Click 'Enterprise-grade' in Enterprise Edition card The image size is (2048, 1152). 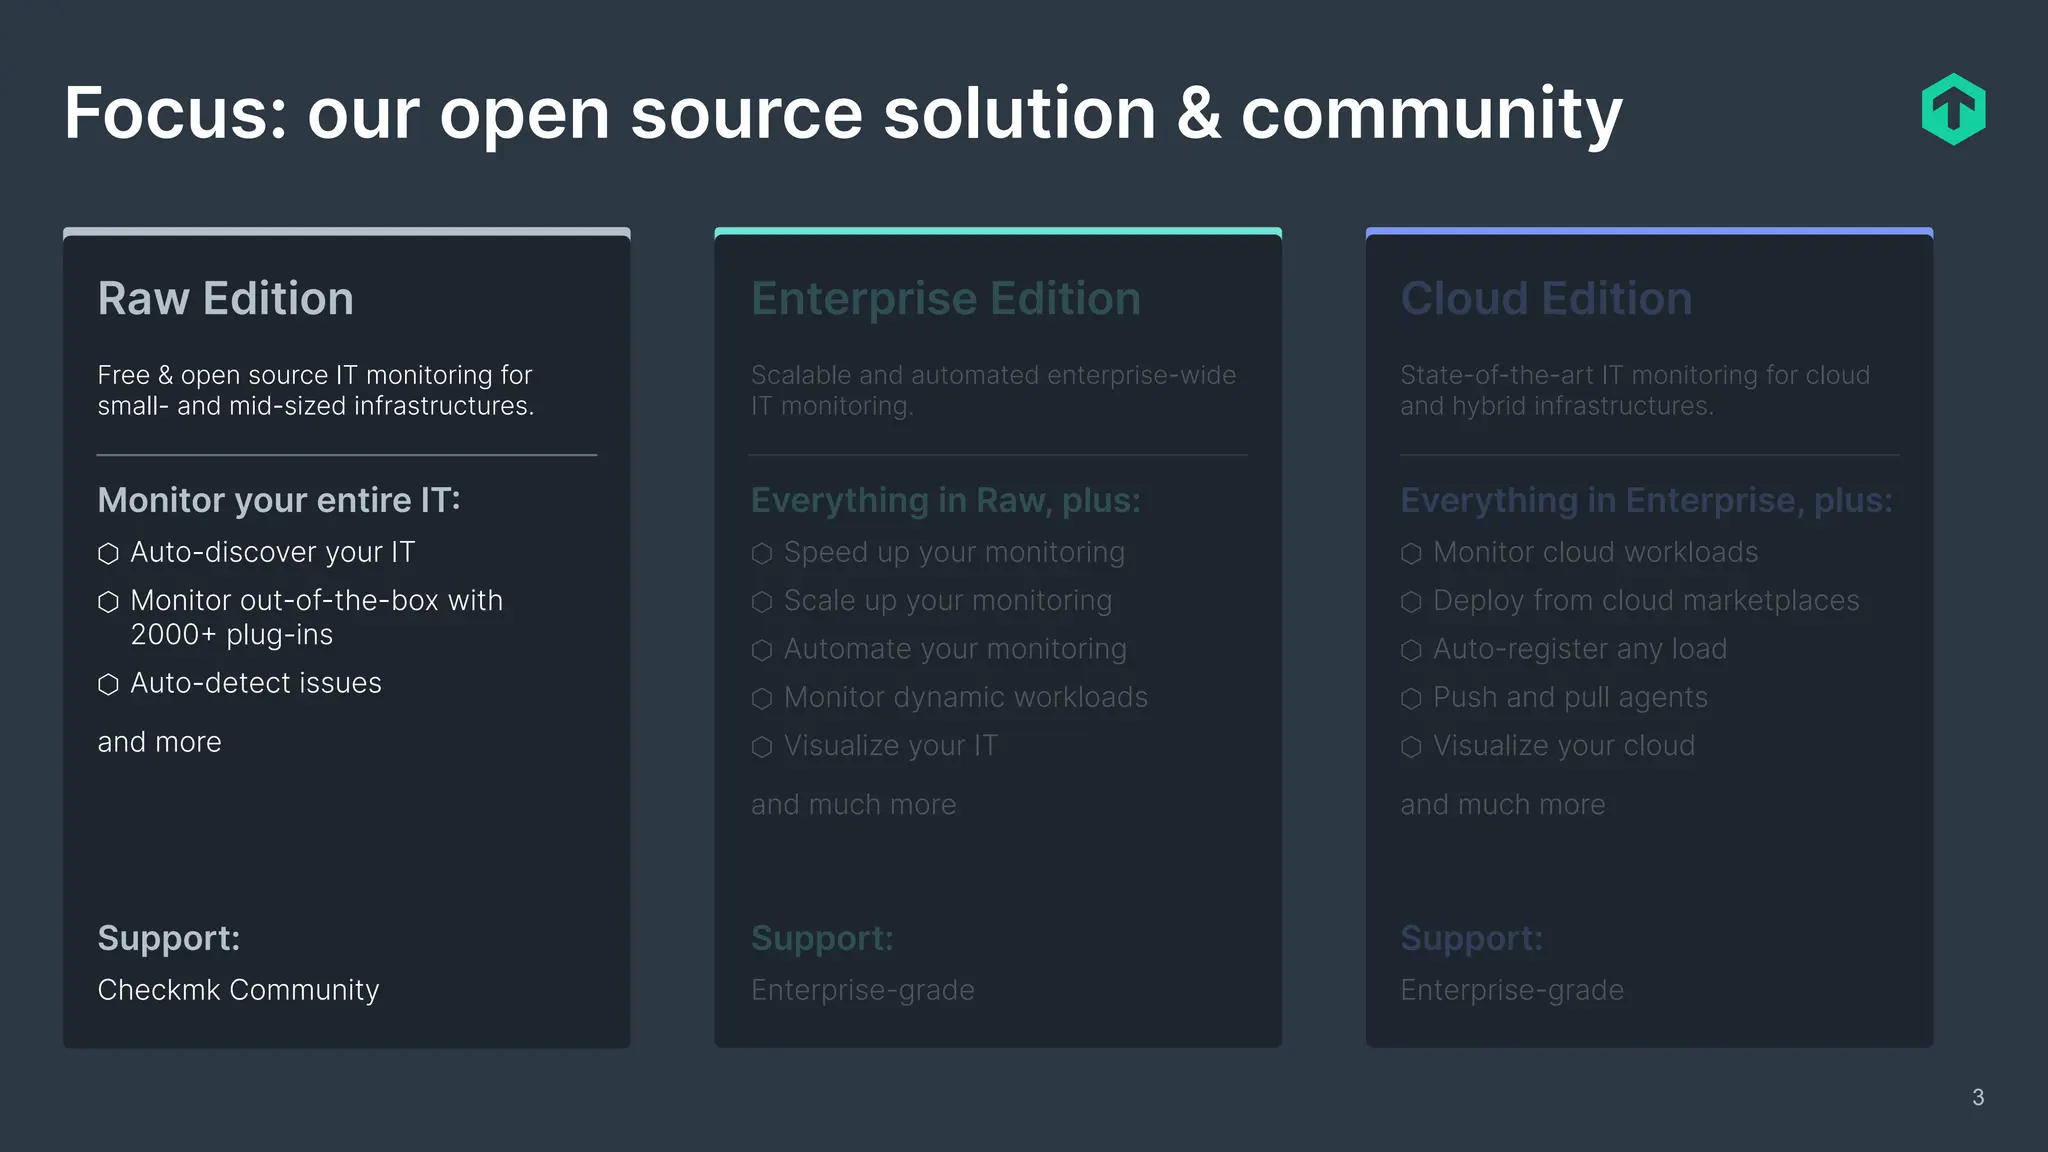coord(863,990)
